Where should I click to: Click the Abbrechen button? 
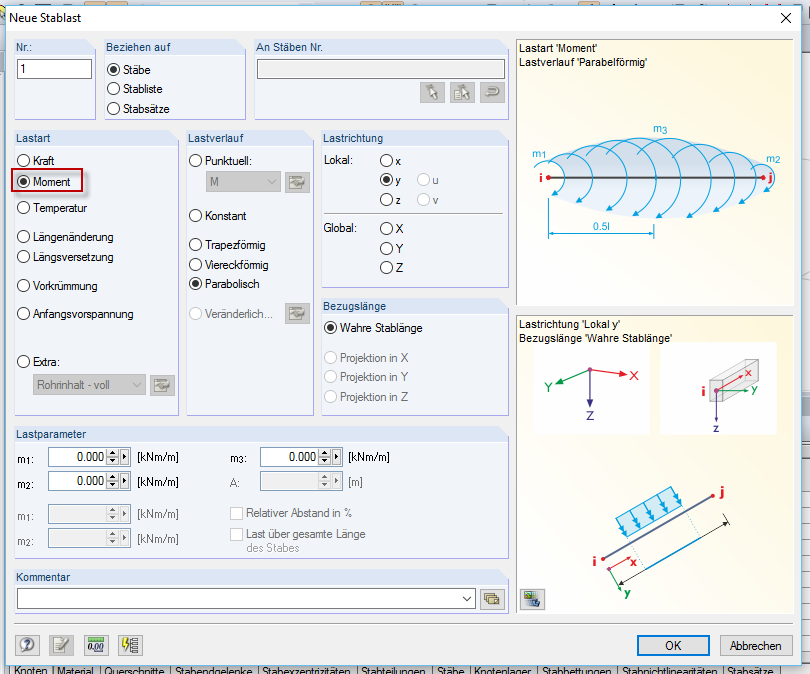pyautogui.click(x=756, y=646)
